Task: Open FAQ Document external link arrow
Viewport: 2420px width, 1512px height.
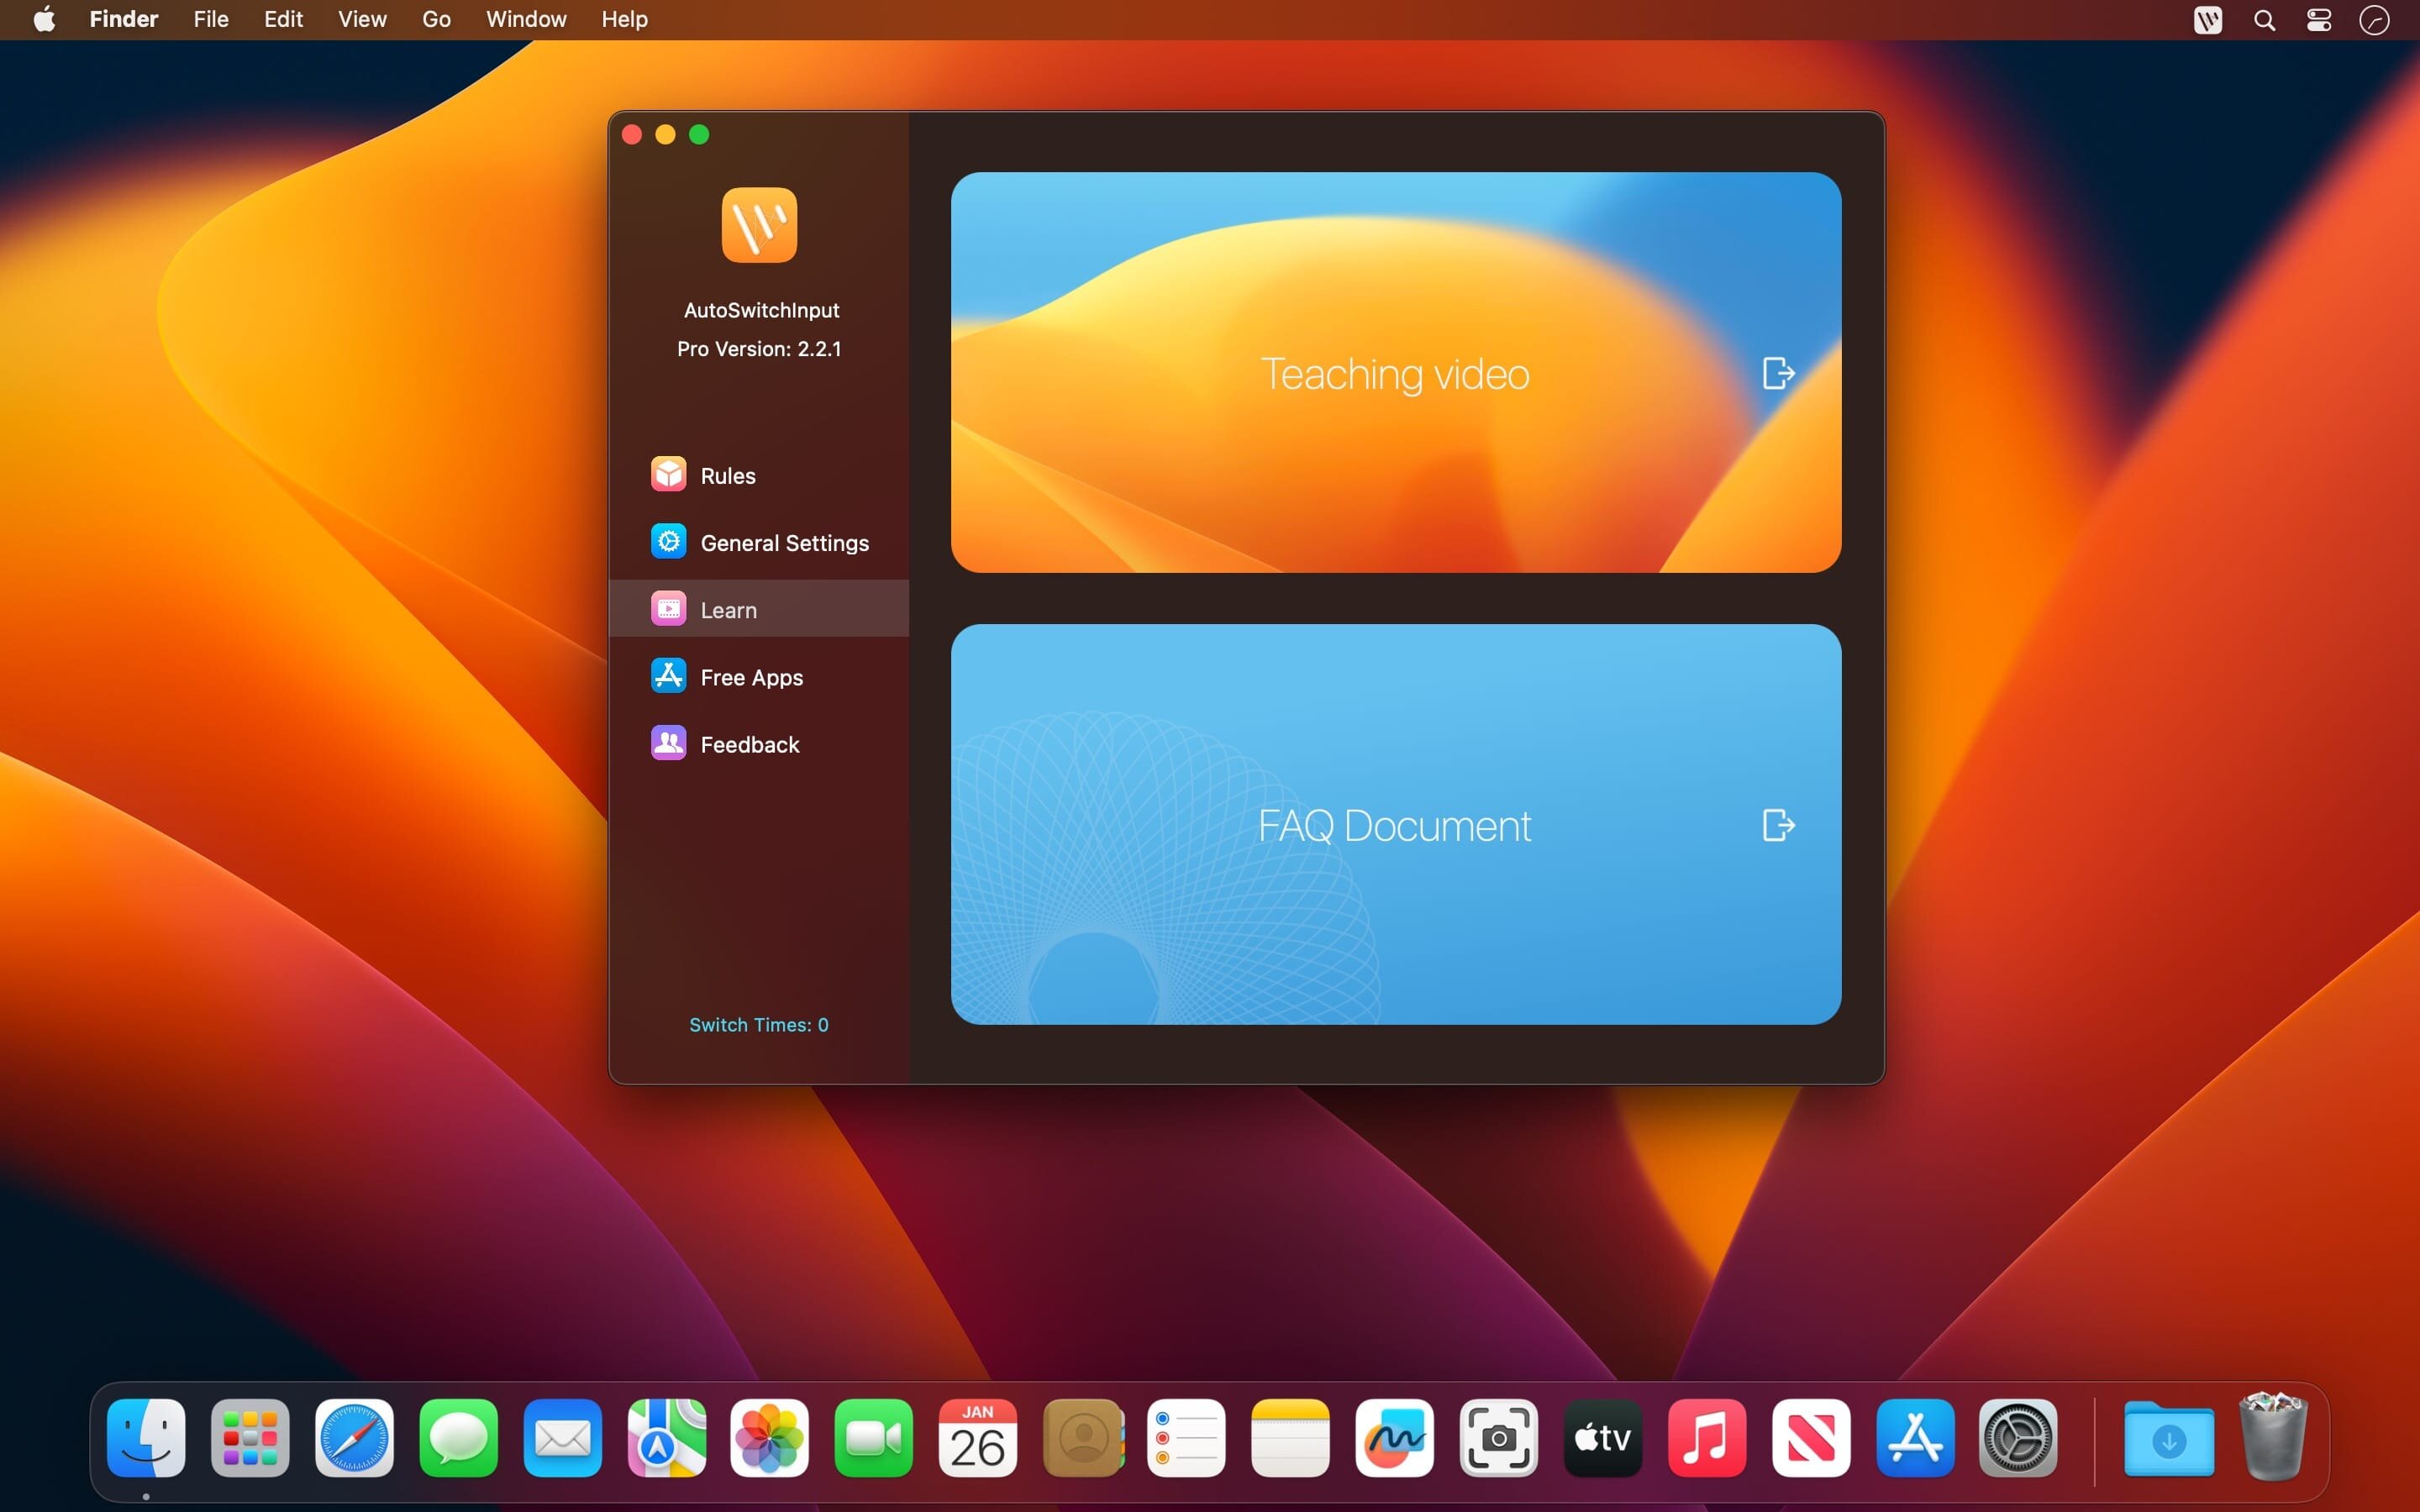Action: [1778, 825]
